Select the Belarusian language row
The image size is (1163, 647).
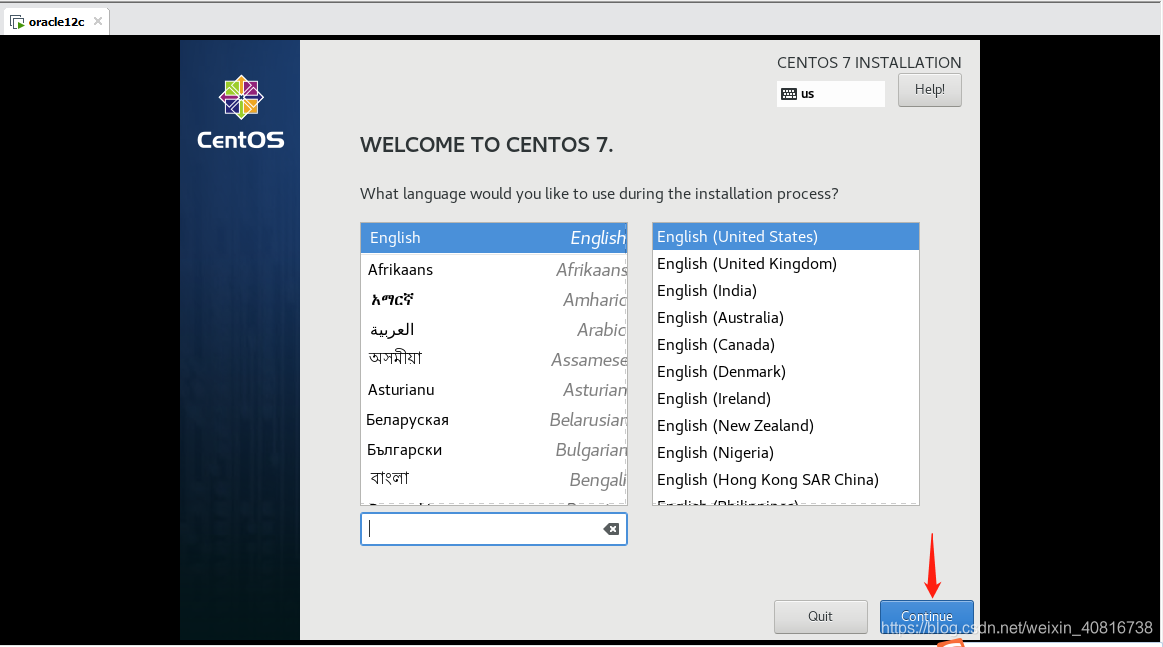point(494,420)
